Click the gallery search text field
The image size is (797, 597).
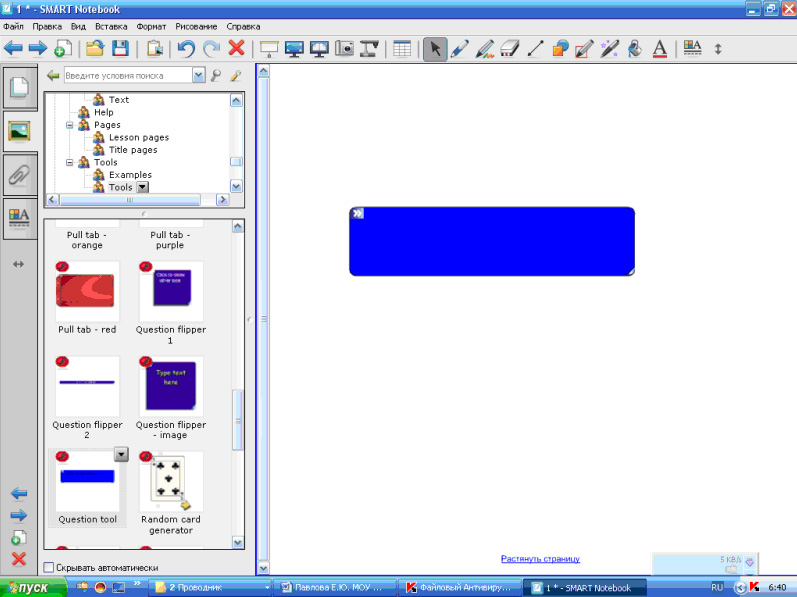[x=126, y=75]
